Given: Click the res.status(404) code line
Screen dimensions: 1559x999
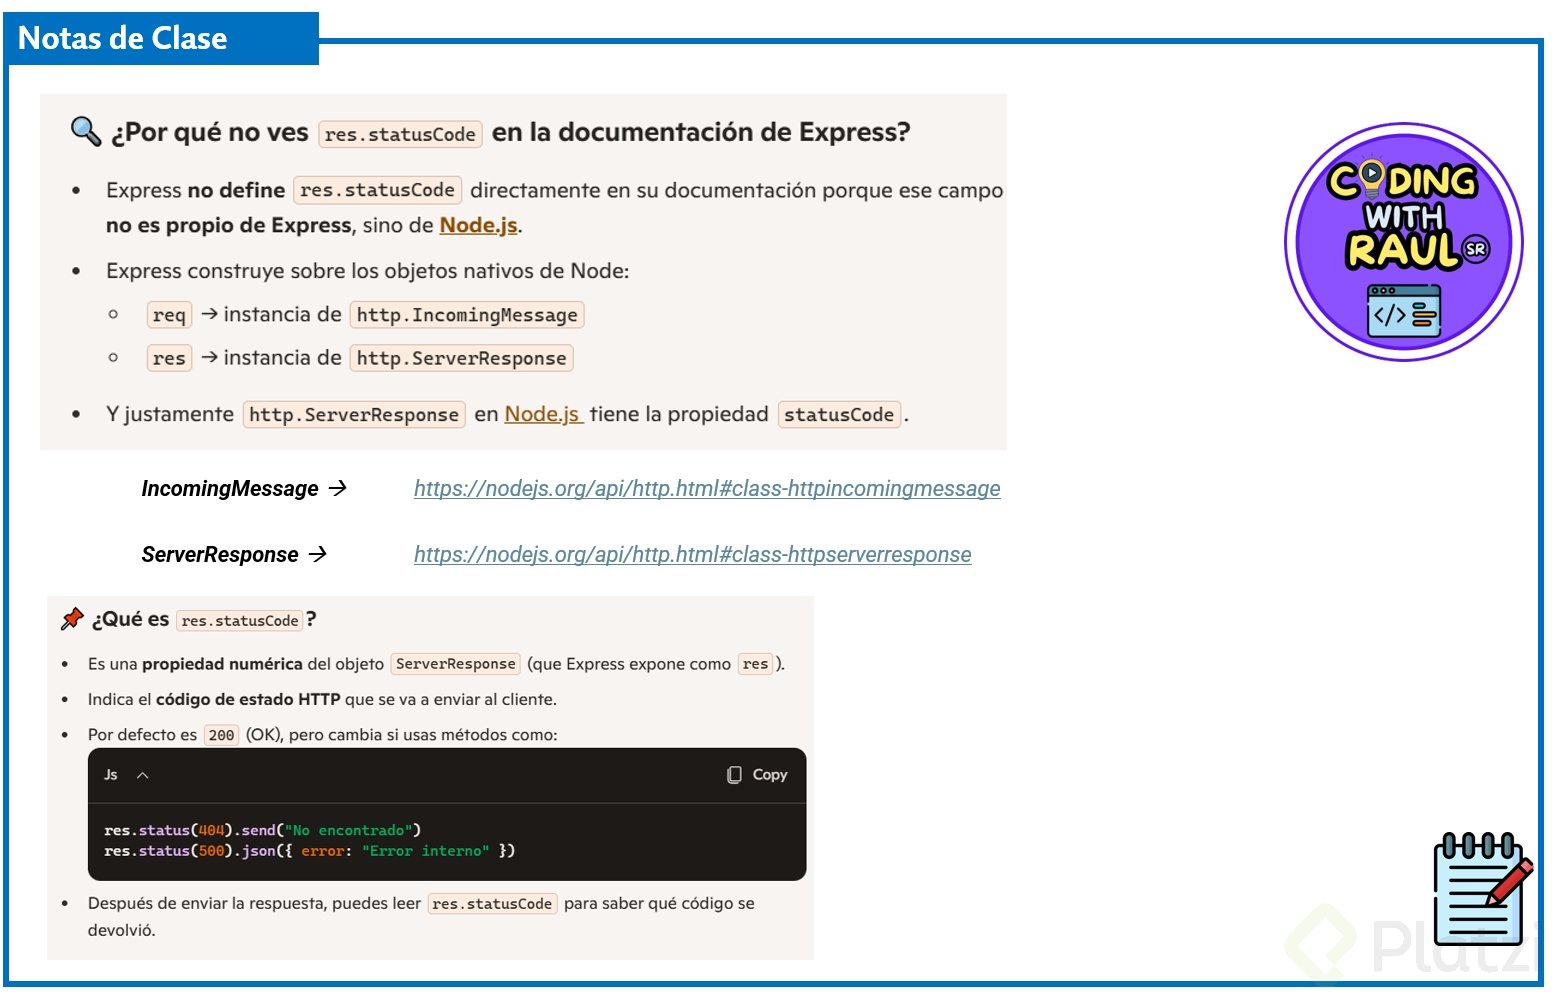Looking at the screenshot, I should tap(263, 830).
